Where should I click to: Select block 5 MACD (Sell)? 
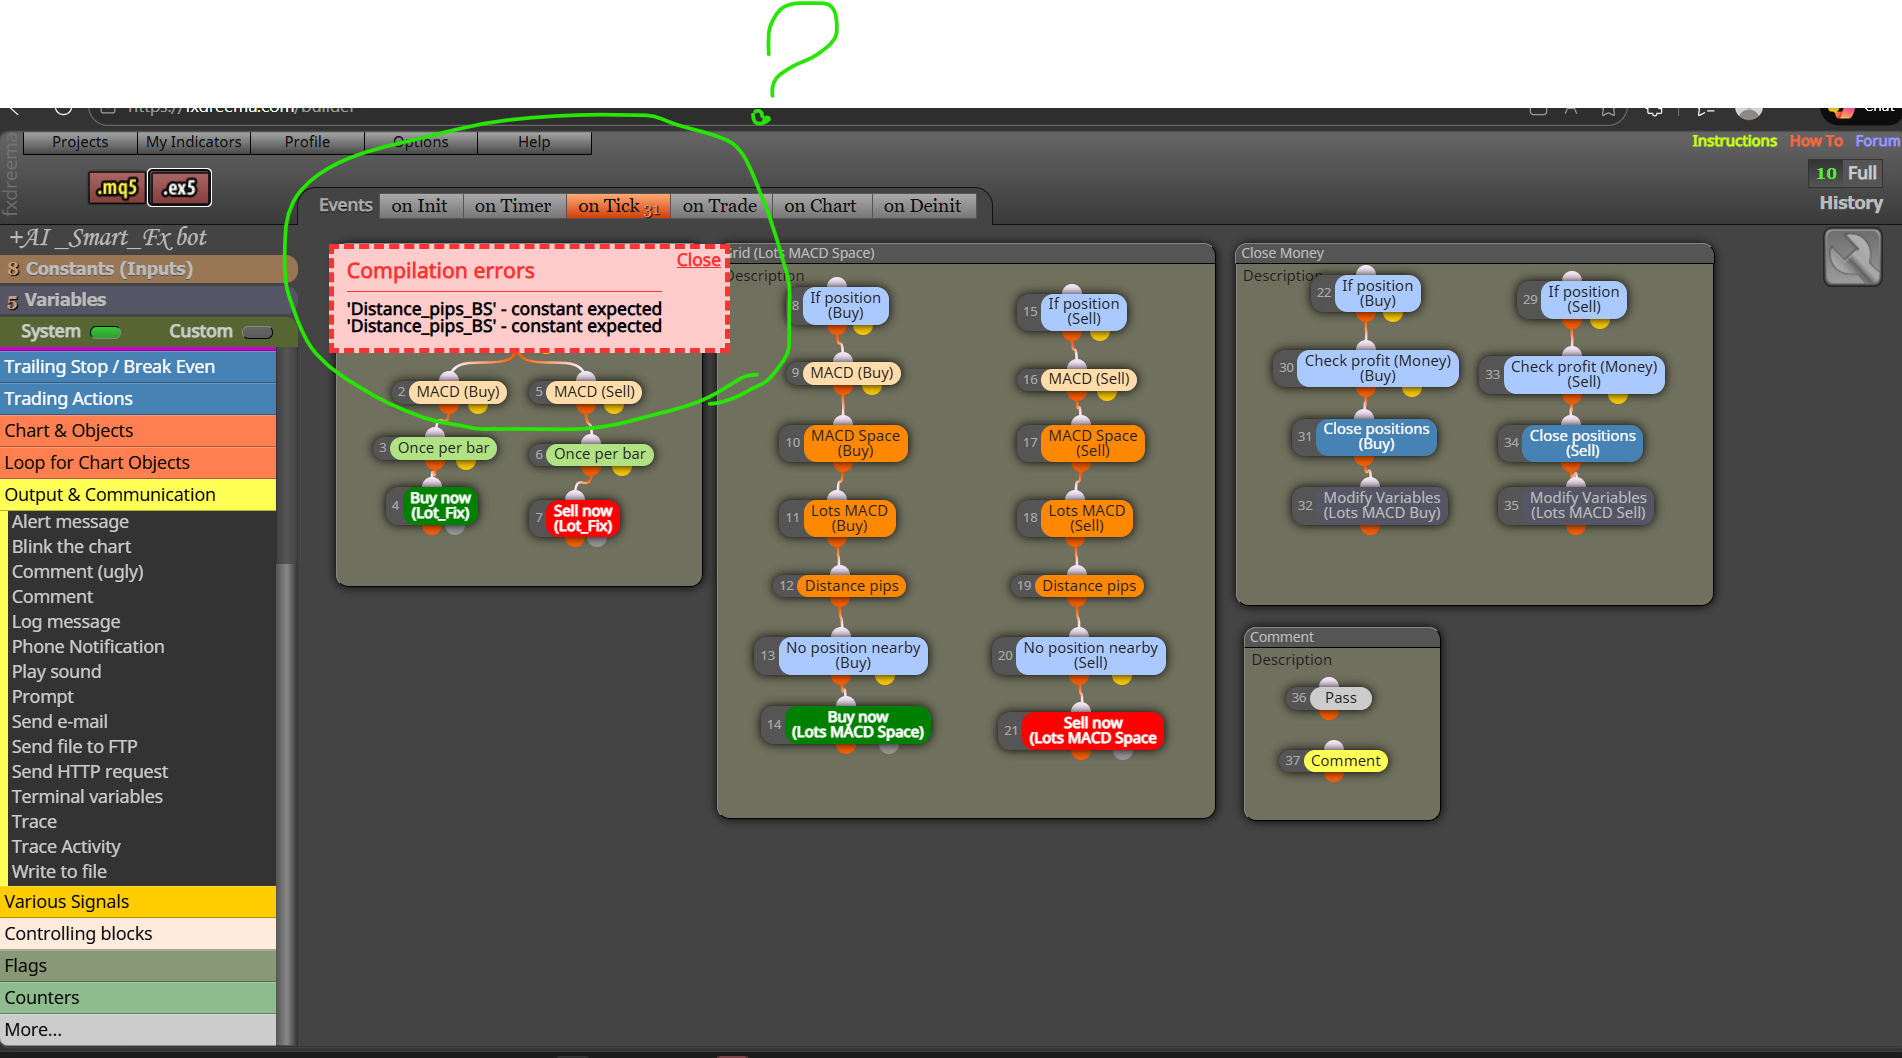click(x=594, y=392)
